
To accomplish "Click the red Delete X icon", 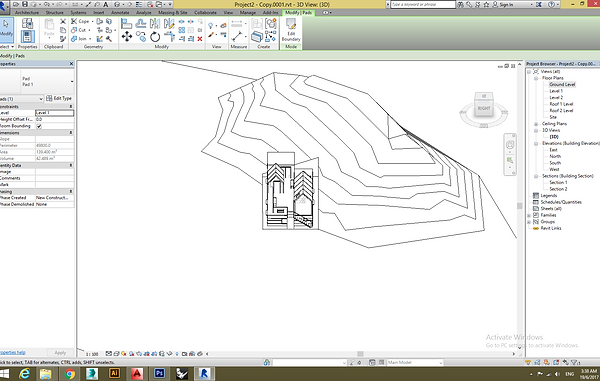I will [x=200, y=39].
